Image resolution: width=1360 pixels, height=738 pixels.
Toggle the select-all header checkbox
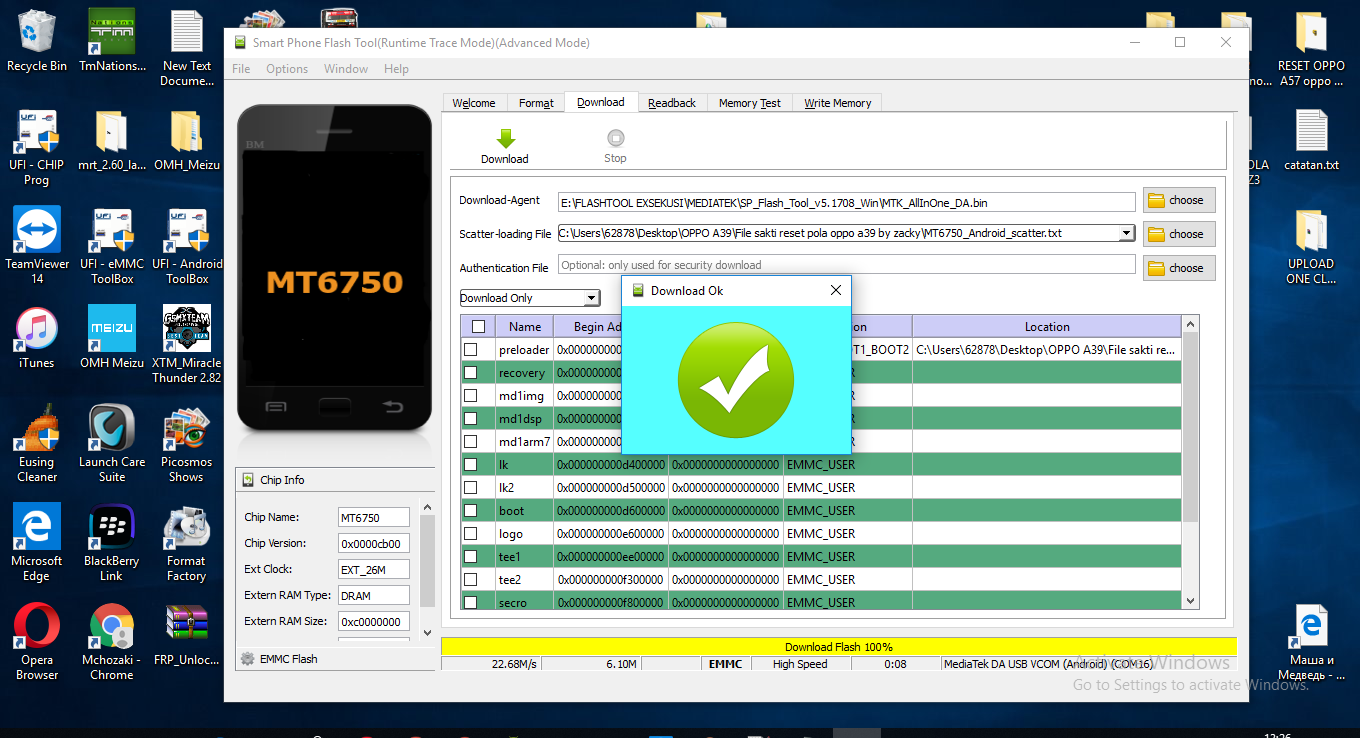point(478,326)
